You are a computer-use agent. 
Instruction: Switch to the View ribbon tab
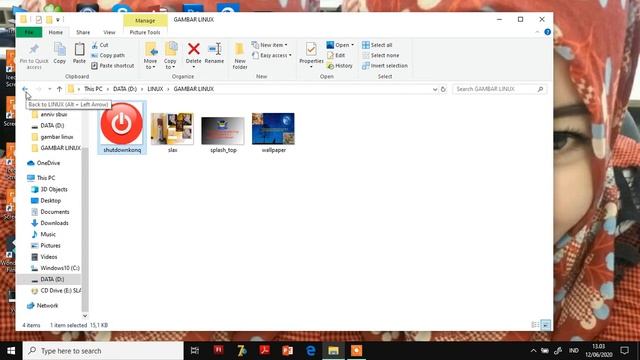pyautogui.click(x=109, y=32)
